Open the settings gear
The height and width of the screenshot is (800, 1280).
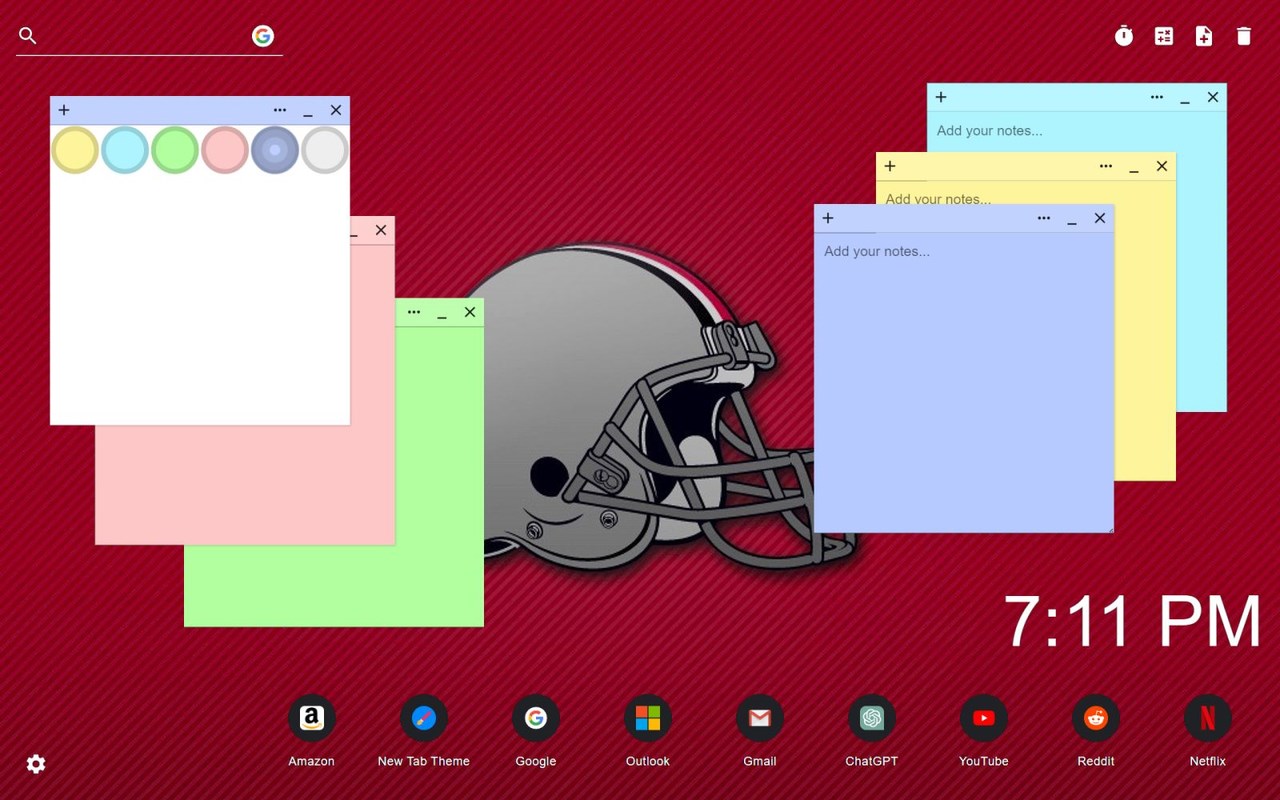pyautogui.click(x=36, y=764)
